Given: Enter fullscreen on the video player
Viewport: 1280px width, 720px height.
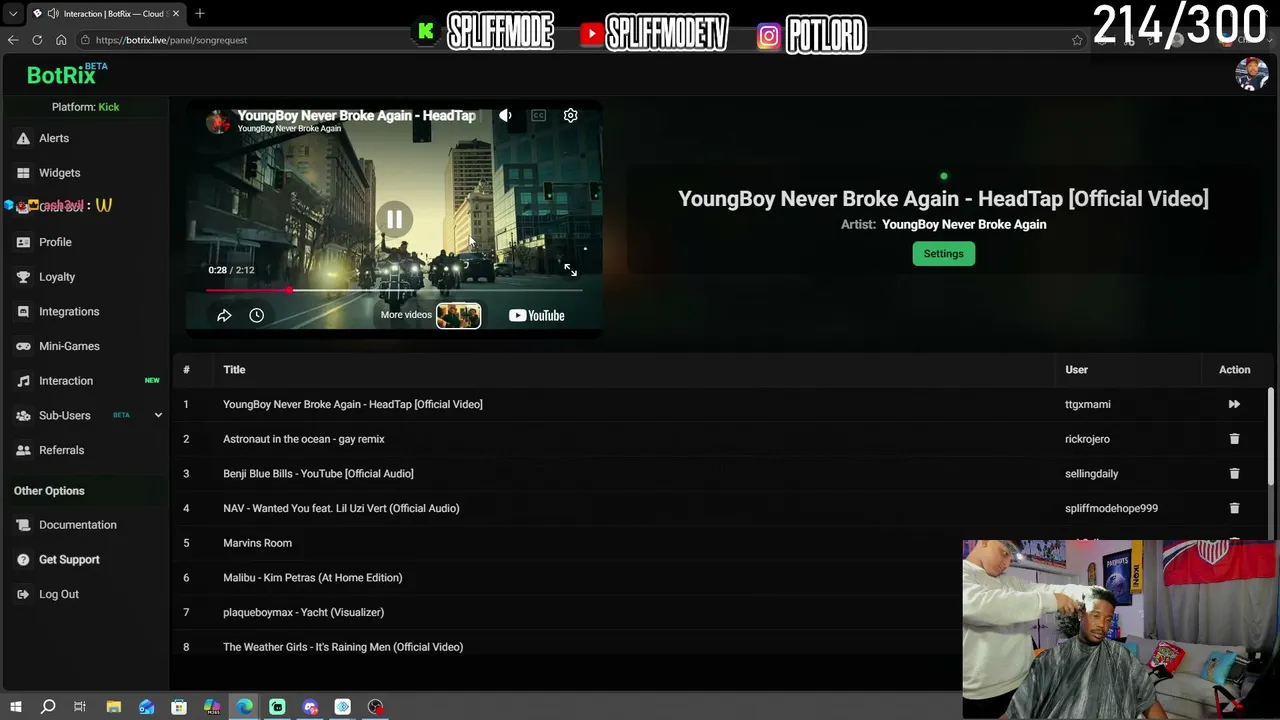Looking at the screenshot, I should click(x=570, y=270).
